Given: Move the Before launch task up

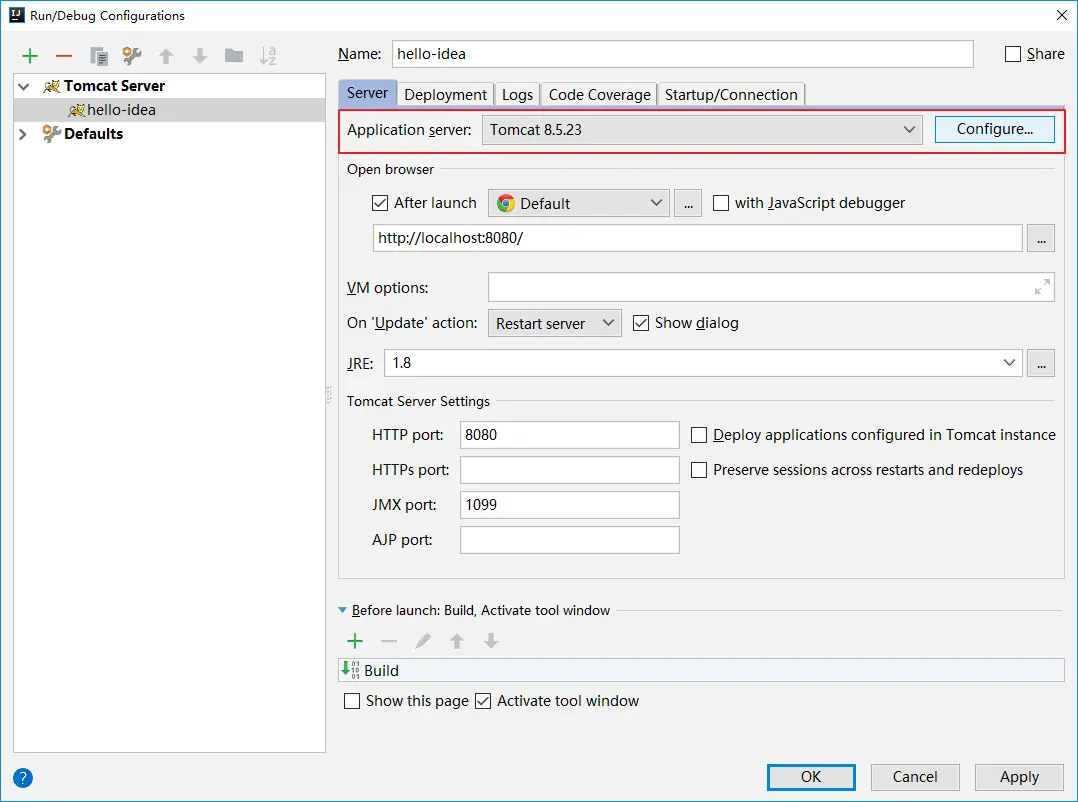Looking at the screenshot, I should point(457,641).
